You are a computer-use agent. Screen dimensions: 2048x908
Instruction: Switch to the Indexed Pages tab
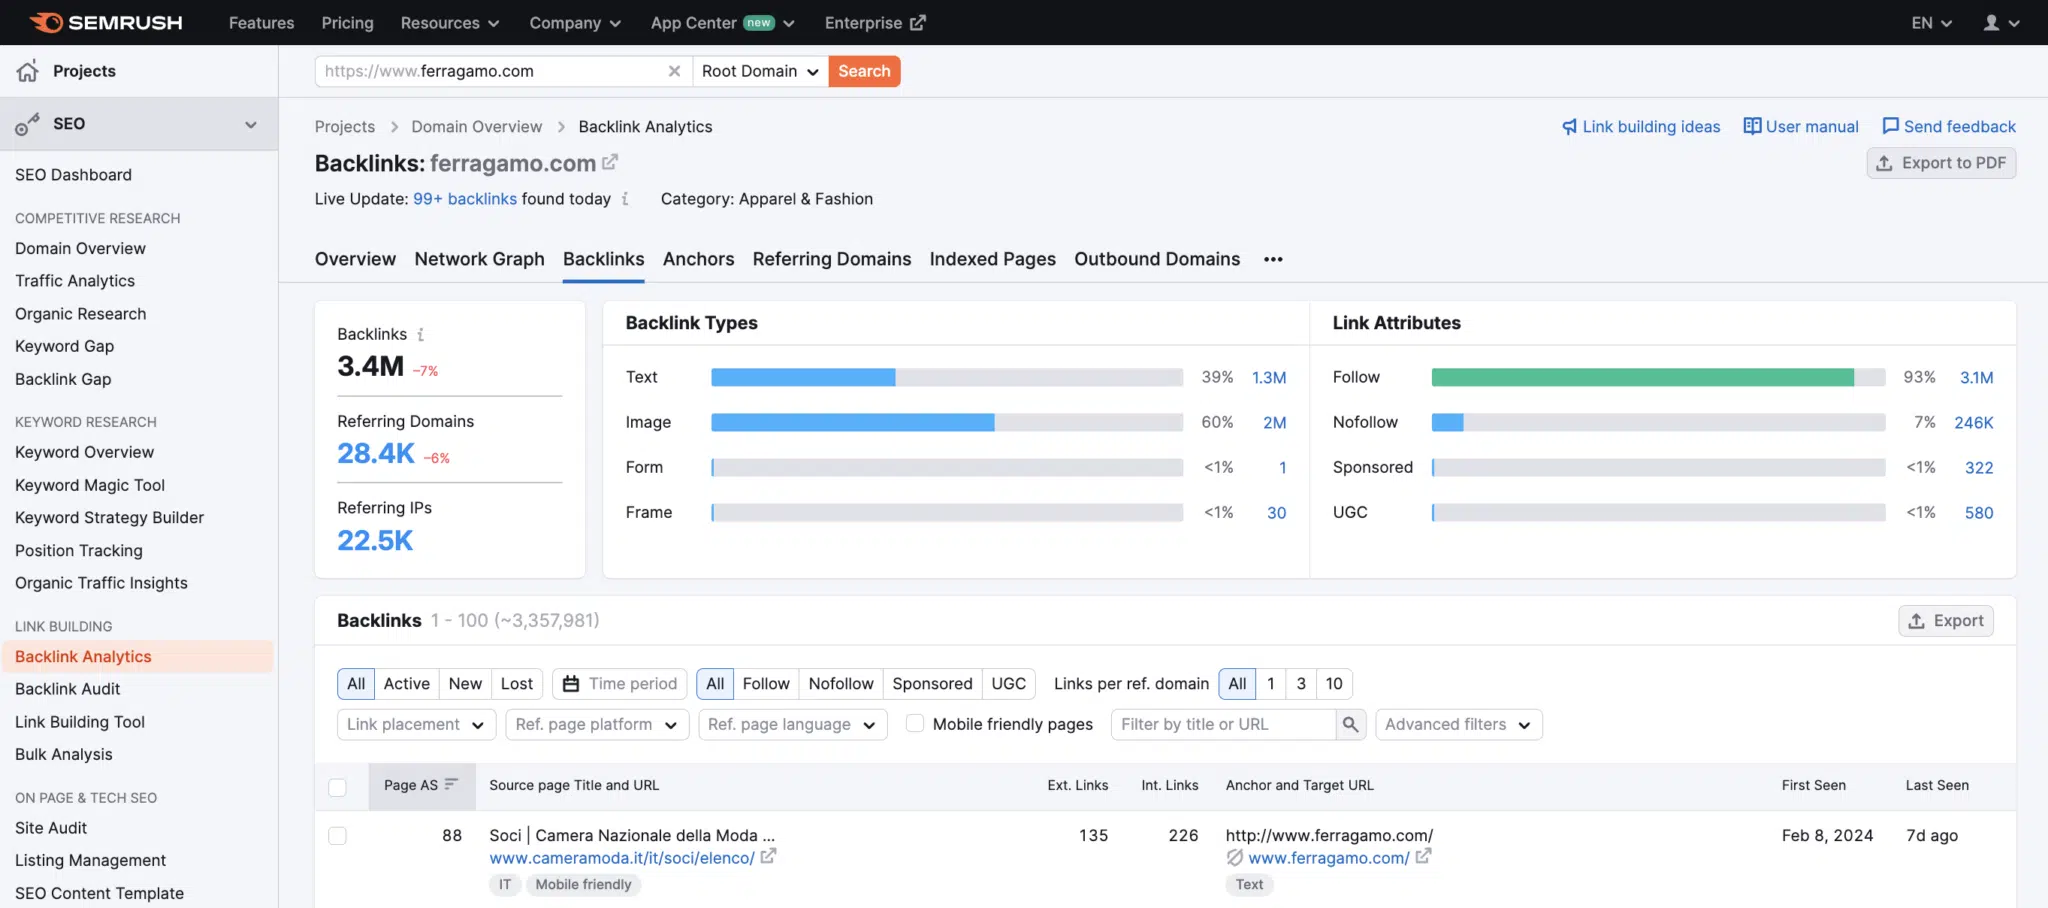pos(992,259)
